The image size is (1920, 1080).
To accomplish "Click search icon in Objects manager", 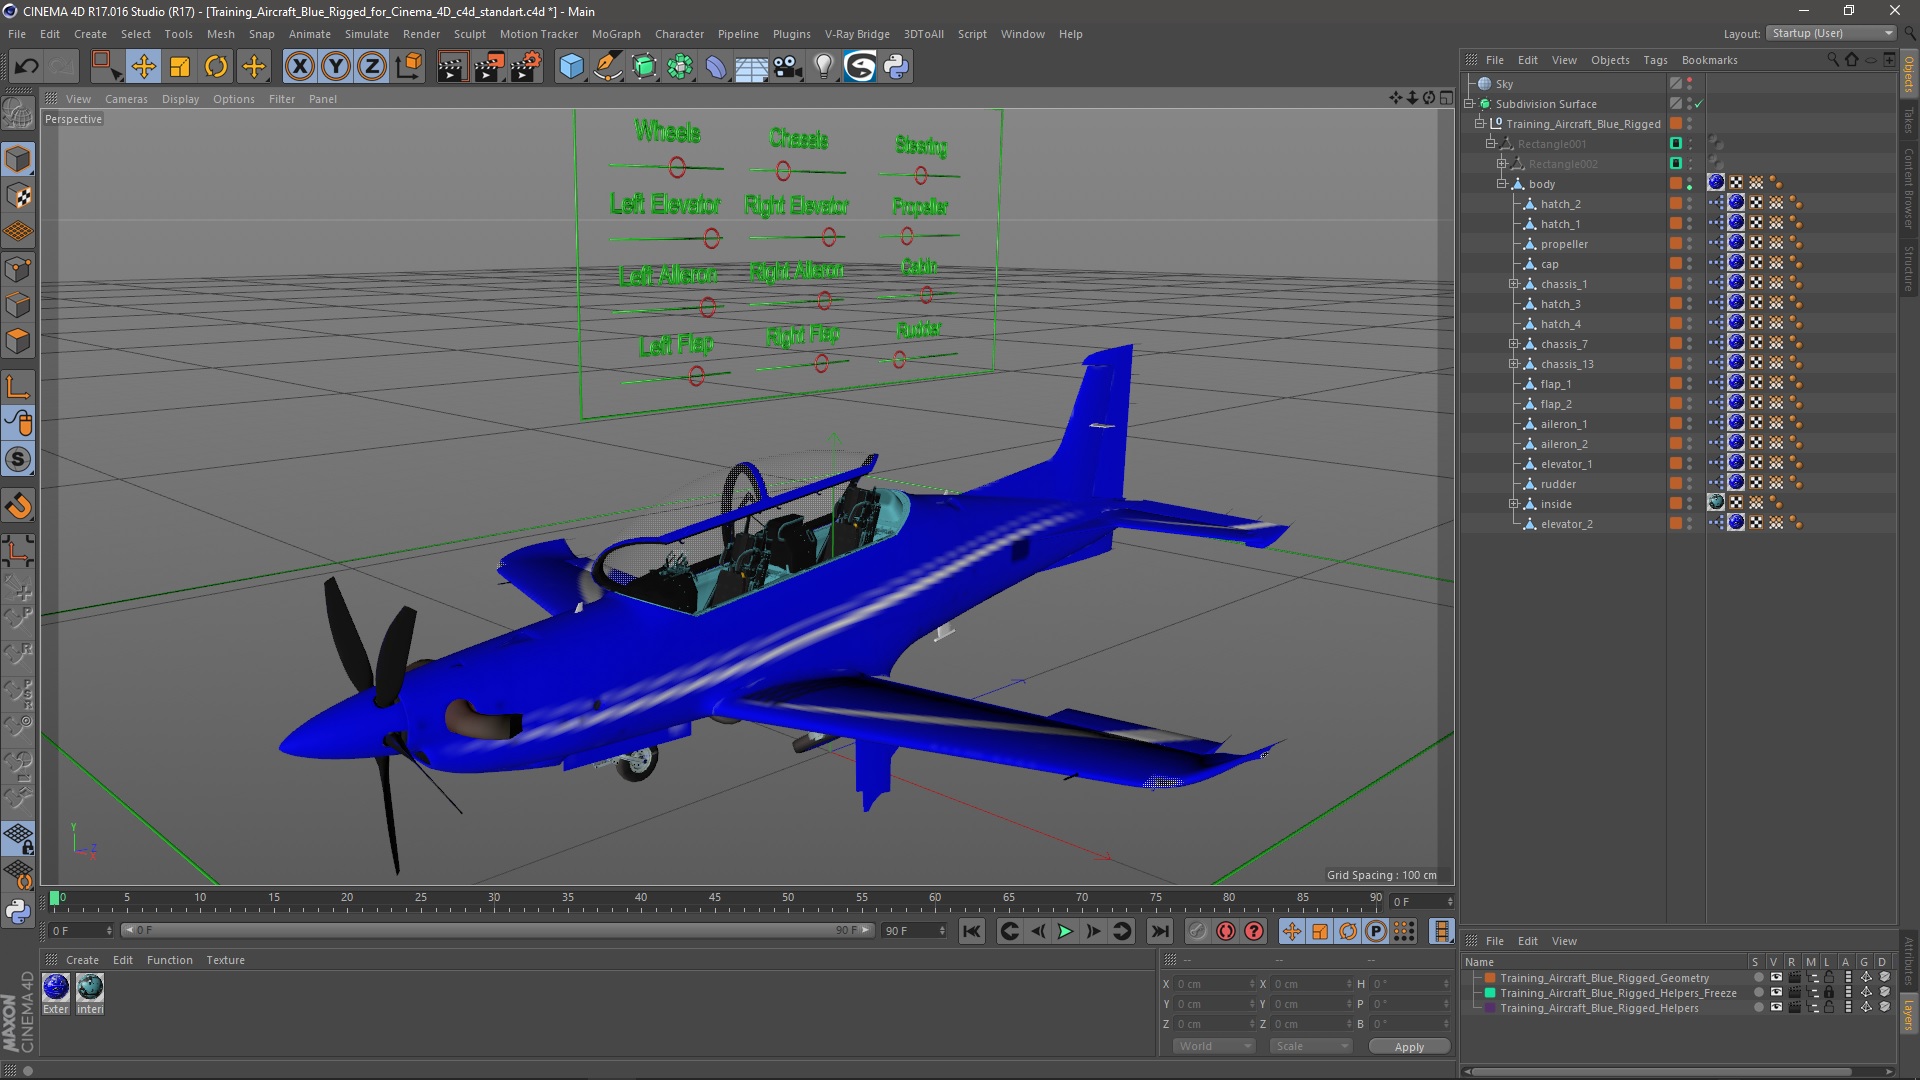I will pos(1833,60).
